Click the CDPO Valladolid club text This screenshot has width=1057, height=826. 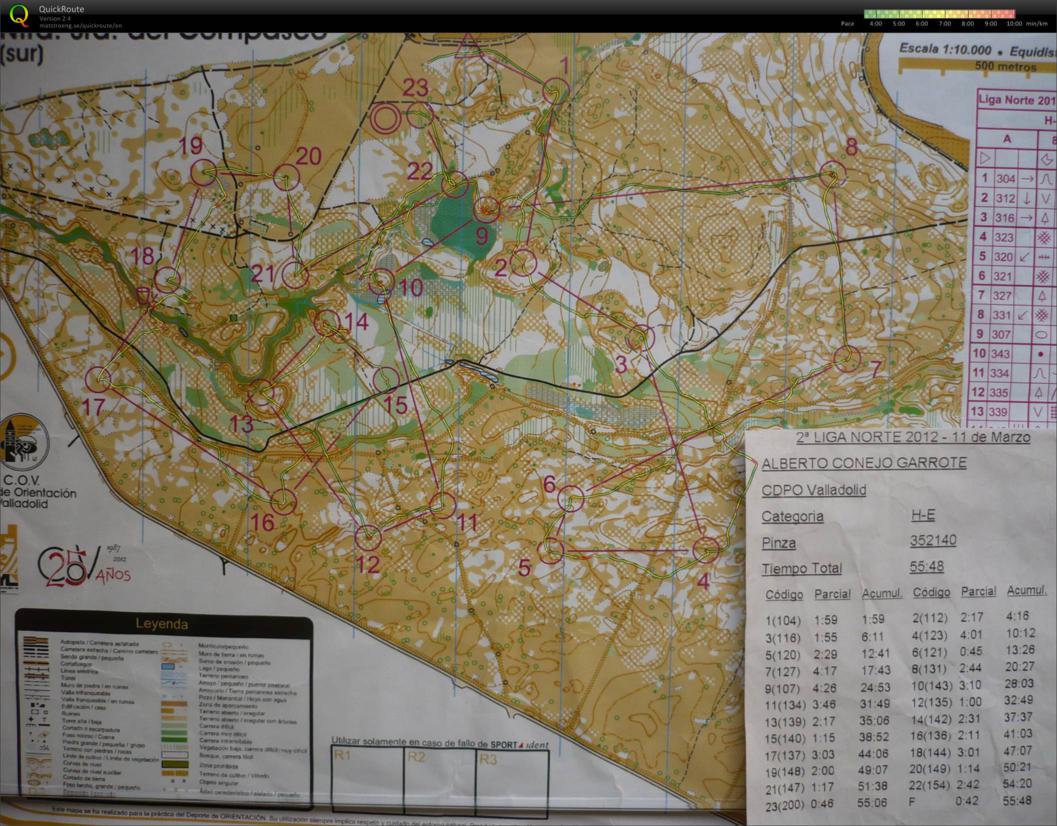point(814,490)
